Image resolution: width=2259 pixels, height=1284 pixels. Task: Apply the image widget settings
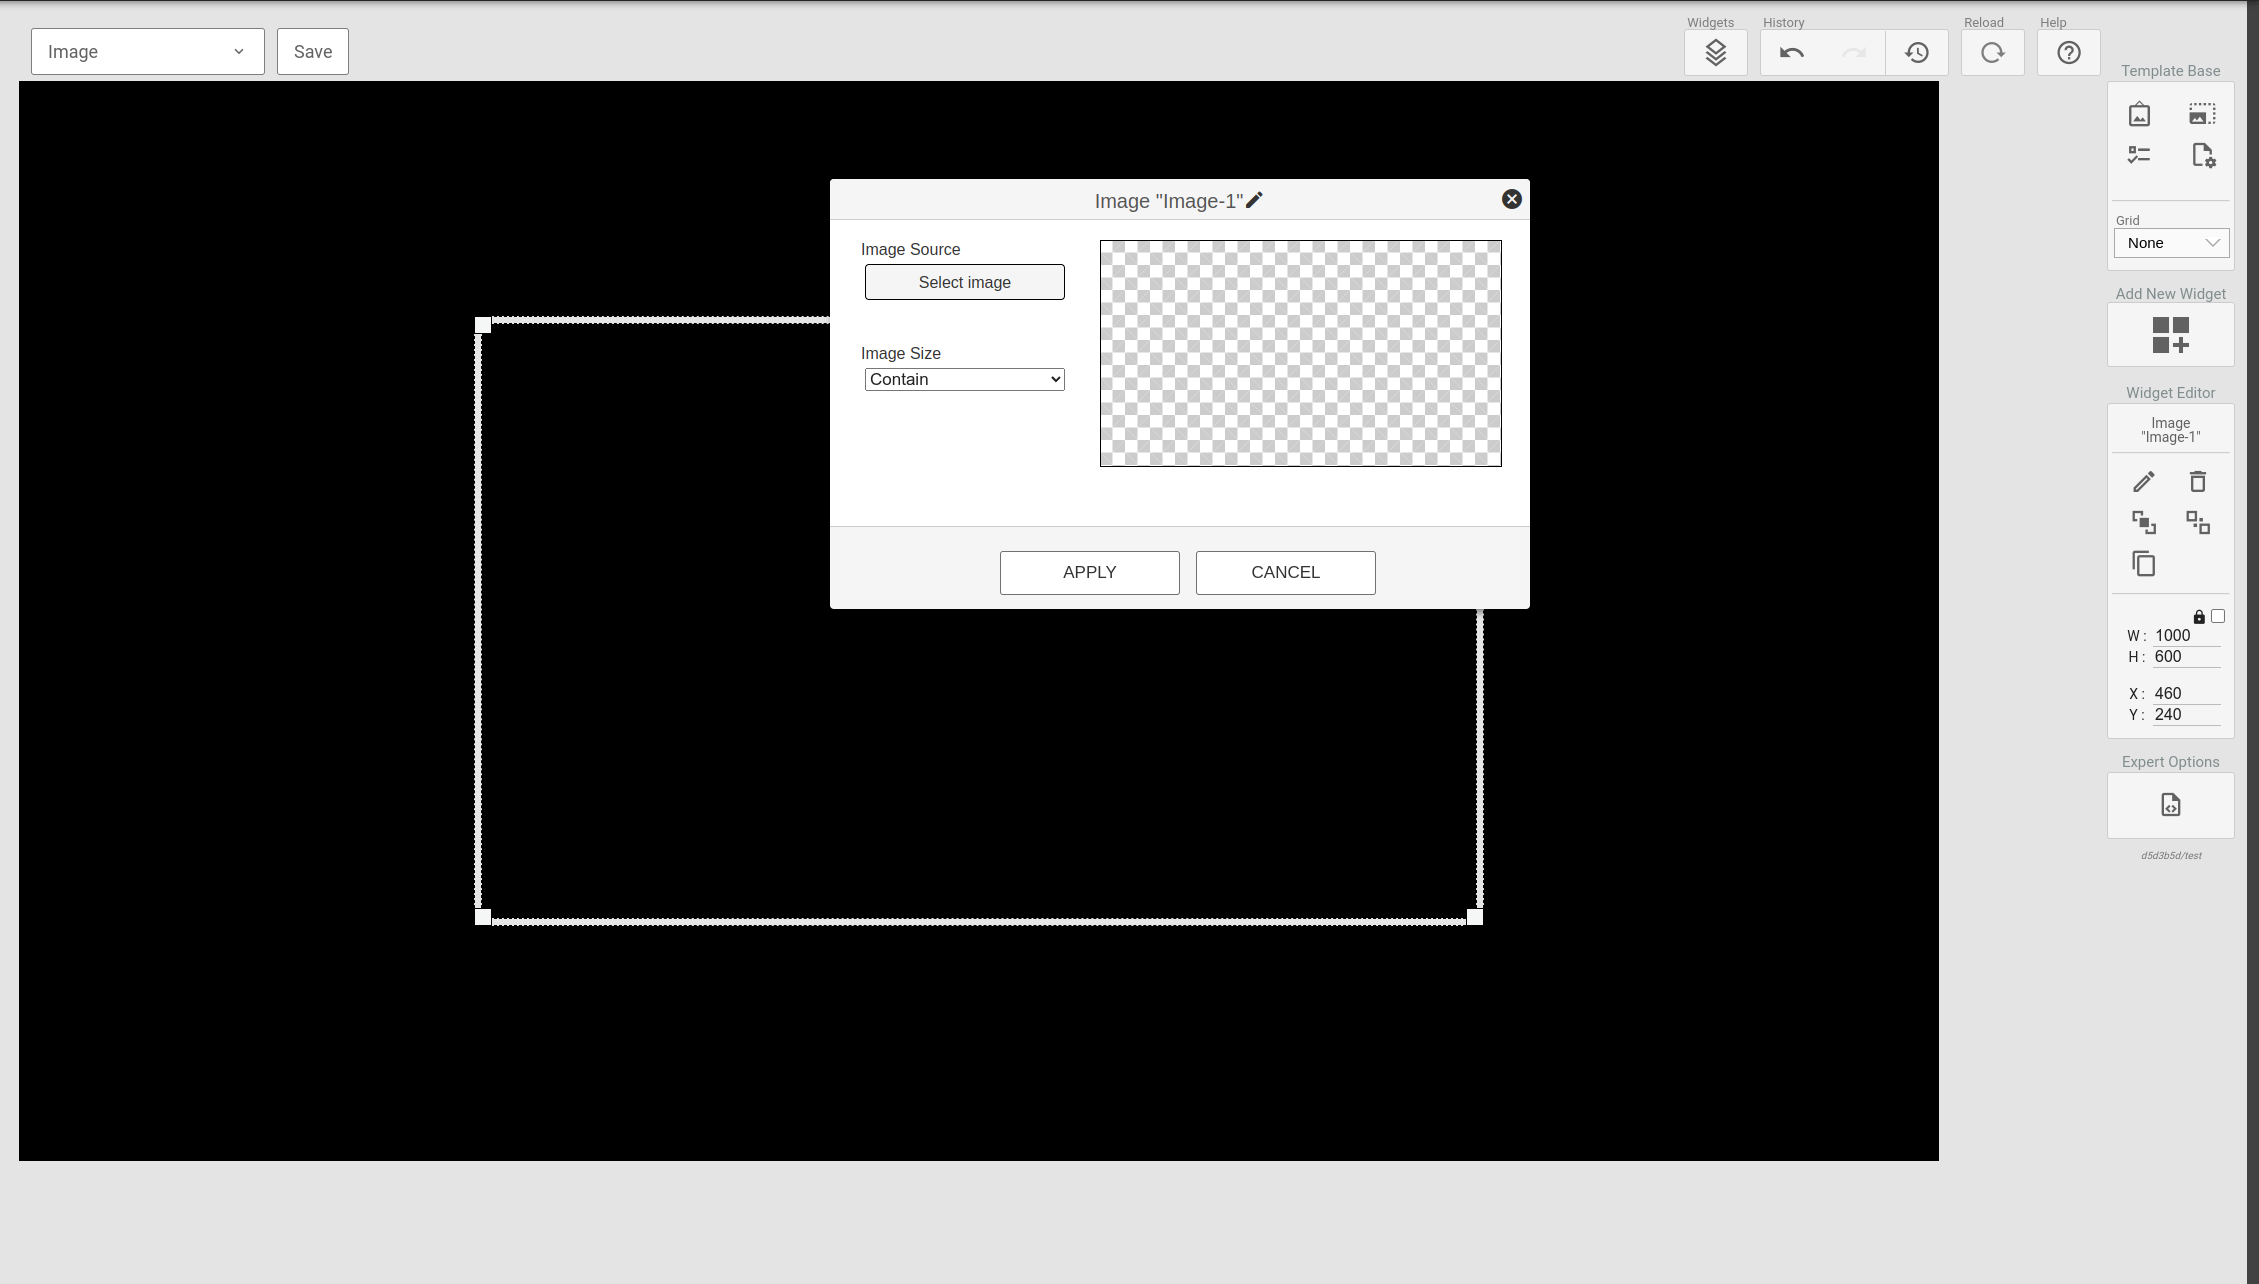coord(1089,573)
